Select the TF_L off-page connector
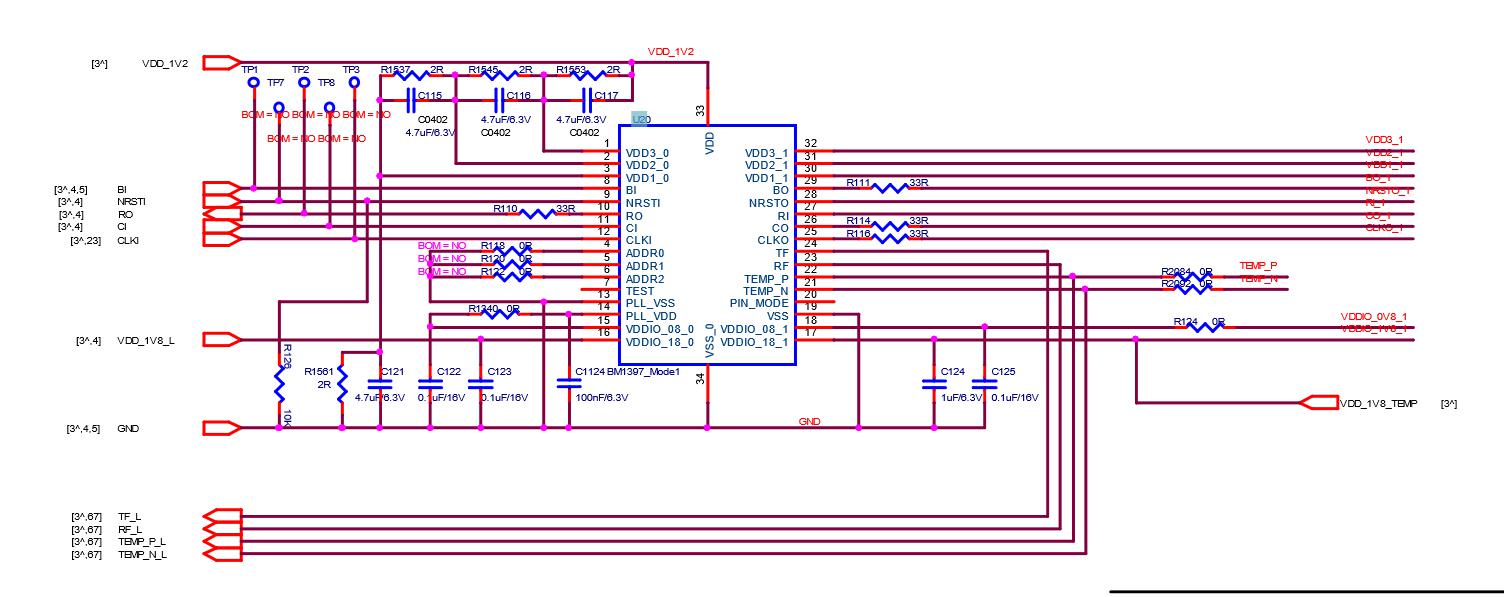This screenshot has height=597, width=1504. 221,517
